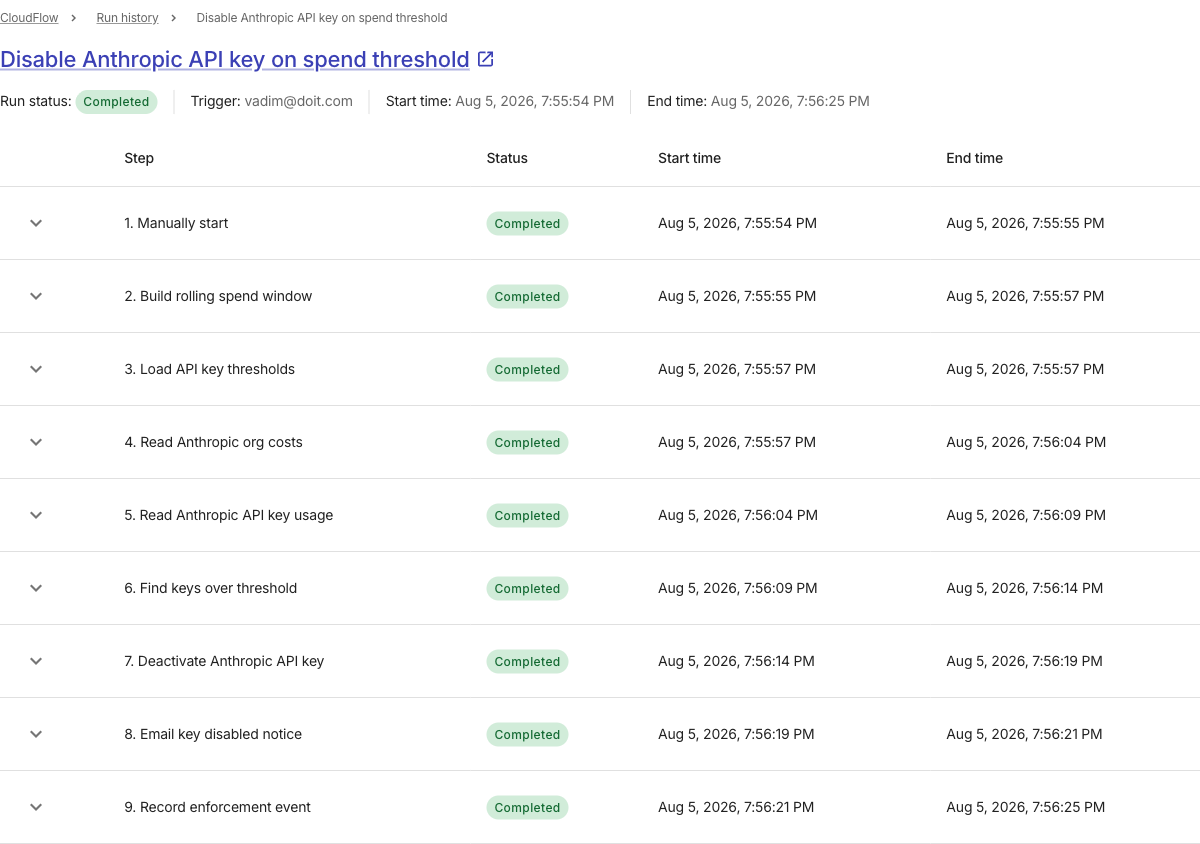Click Completed badge for Deactivate Anthropic API key
Viewport: 1200px width, 844px height.
click(527, 662)
